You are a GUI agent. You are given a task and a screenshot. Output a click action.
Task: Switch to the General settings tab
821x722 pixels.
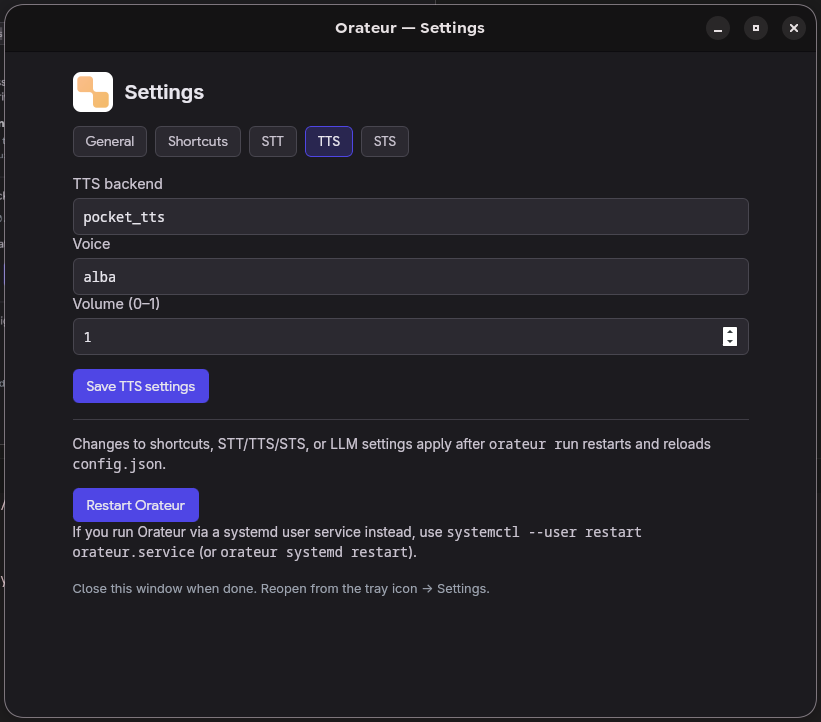pyautogui.click(x=109, y=141)
